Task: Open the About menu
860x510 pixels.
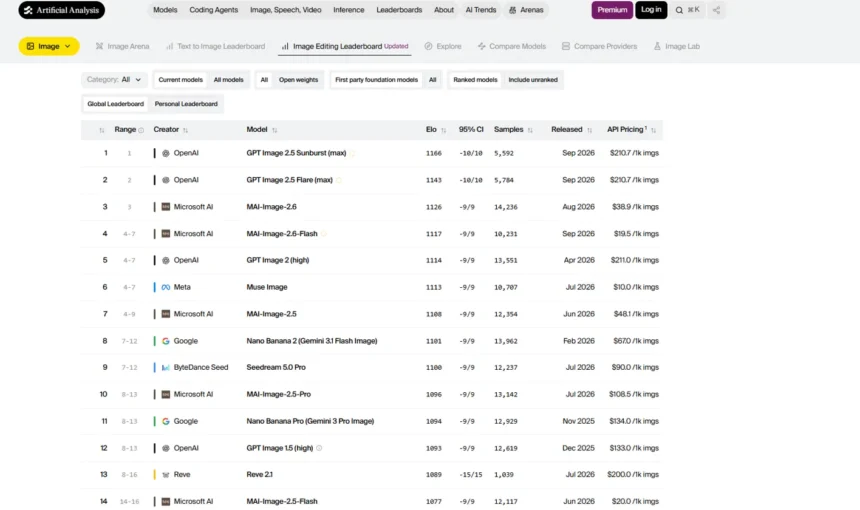Action: 444,10
